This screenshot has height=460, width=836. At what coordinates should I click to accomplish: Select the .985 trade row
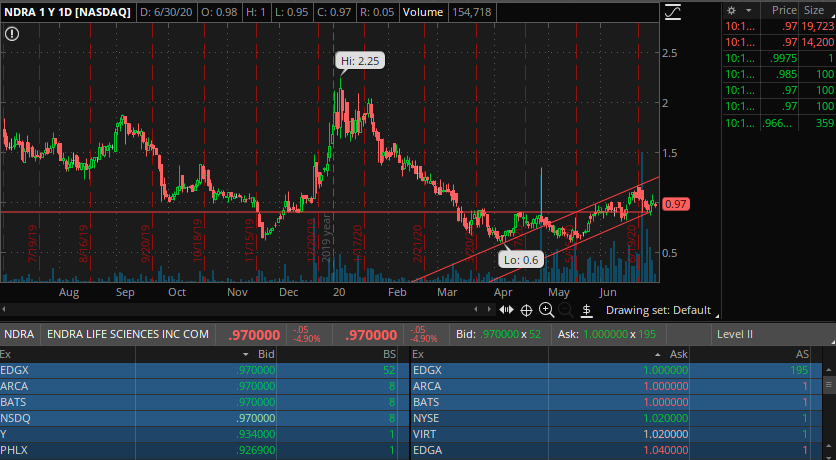click(779, 75)
